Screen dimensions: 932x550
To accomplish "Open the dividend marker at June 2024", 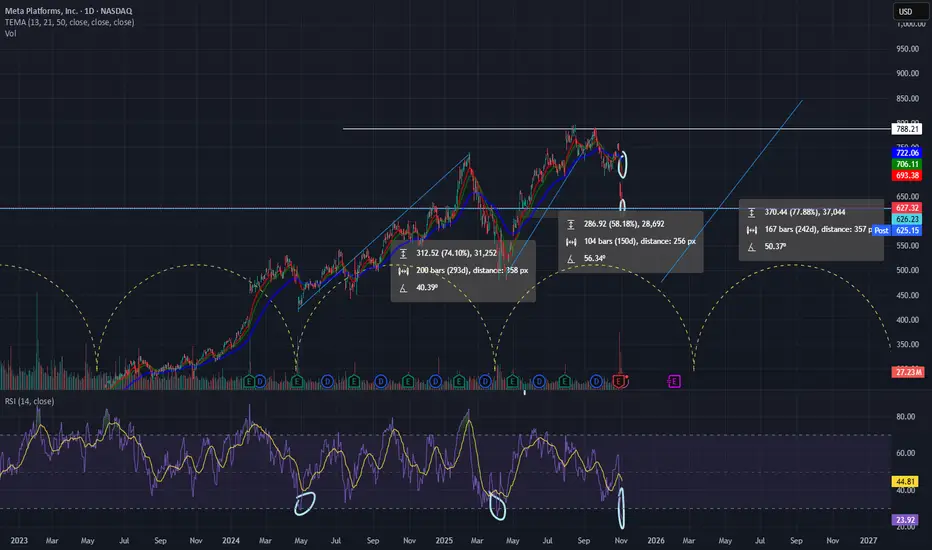I will pos(327,381).
